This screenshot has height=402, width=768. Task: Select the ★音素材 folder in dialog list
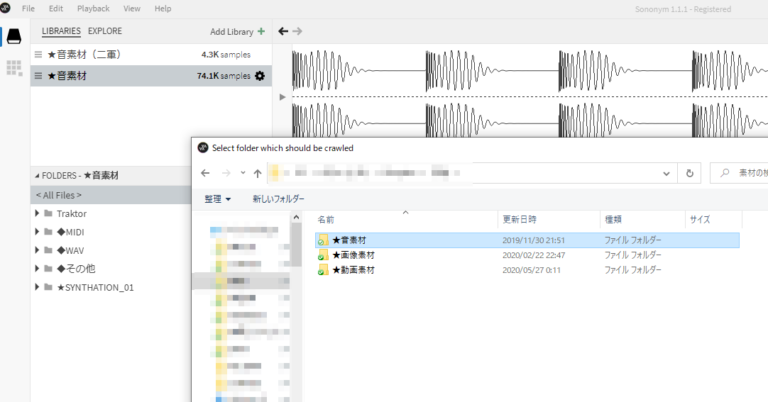pyautogui.click(x=527, y=240)
